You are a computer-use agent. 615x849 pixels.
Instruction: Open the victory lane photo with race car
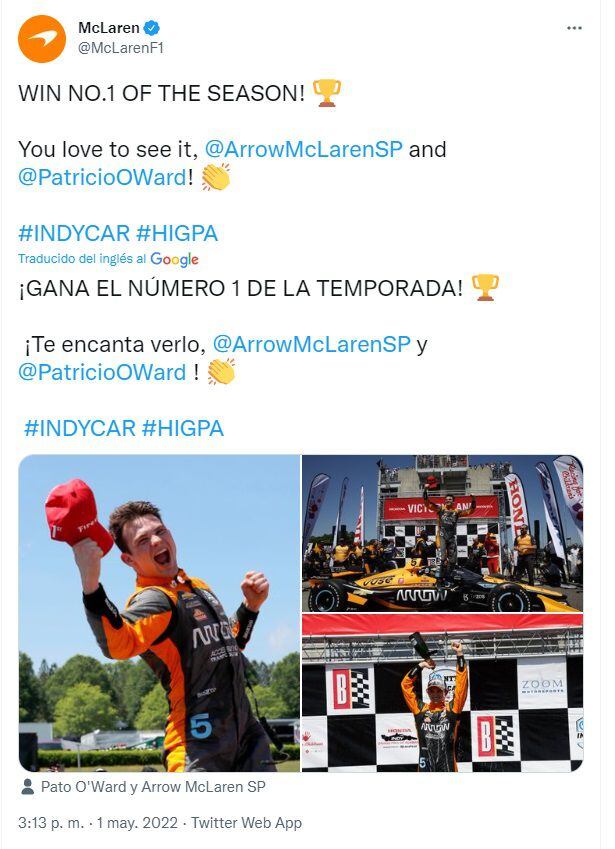[442, 533]
